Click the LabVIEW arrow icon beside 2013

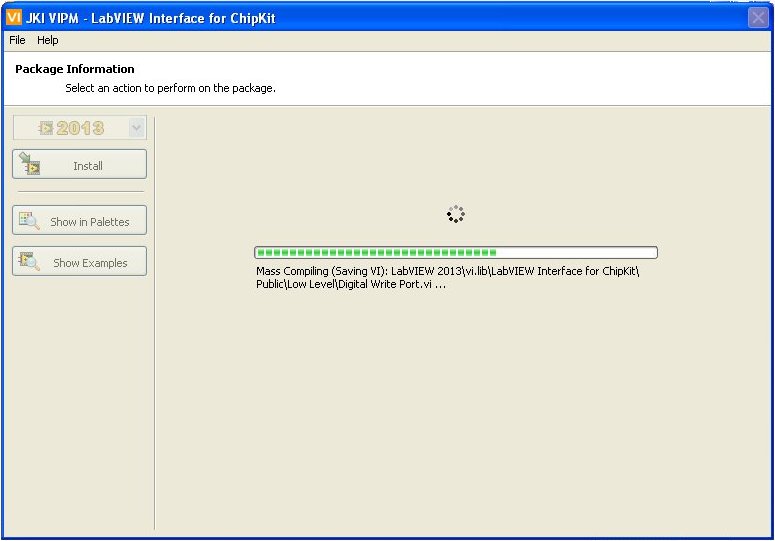[x=46, y=128]
